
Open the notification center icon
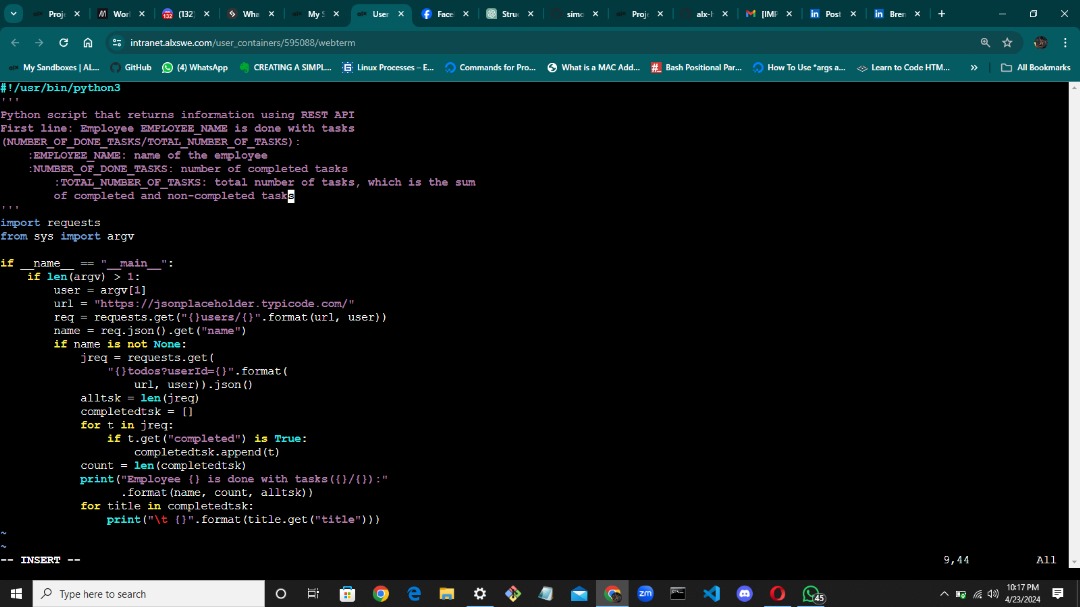click(x=1058, y=593)
